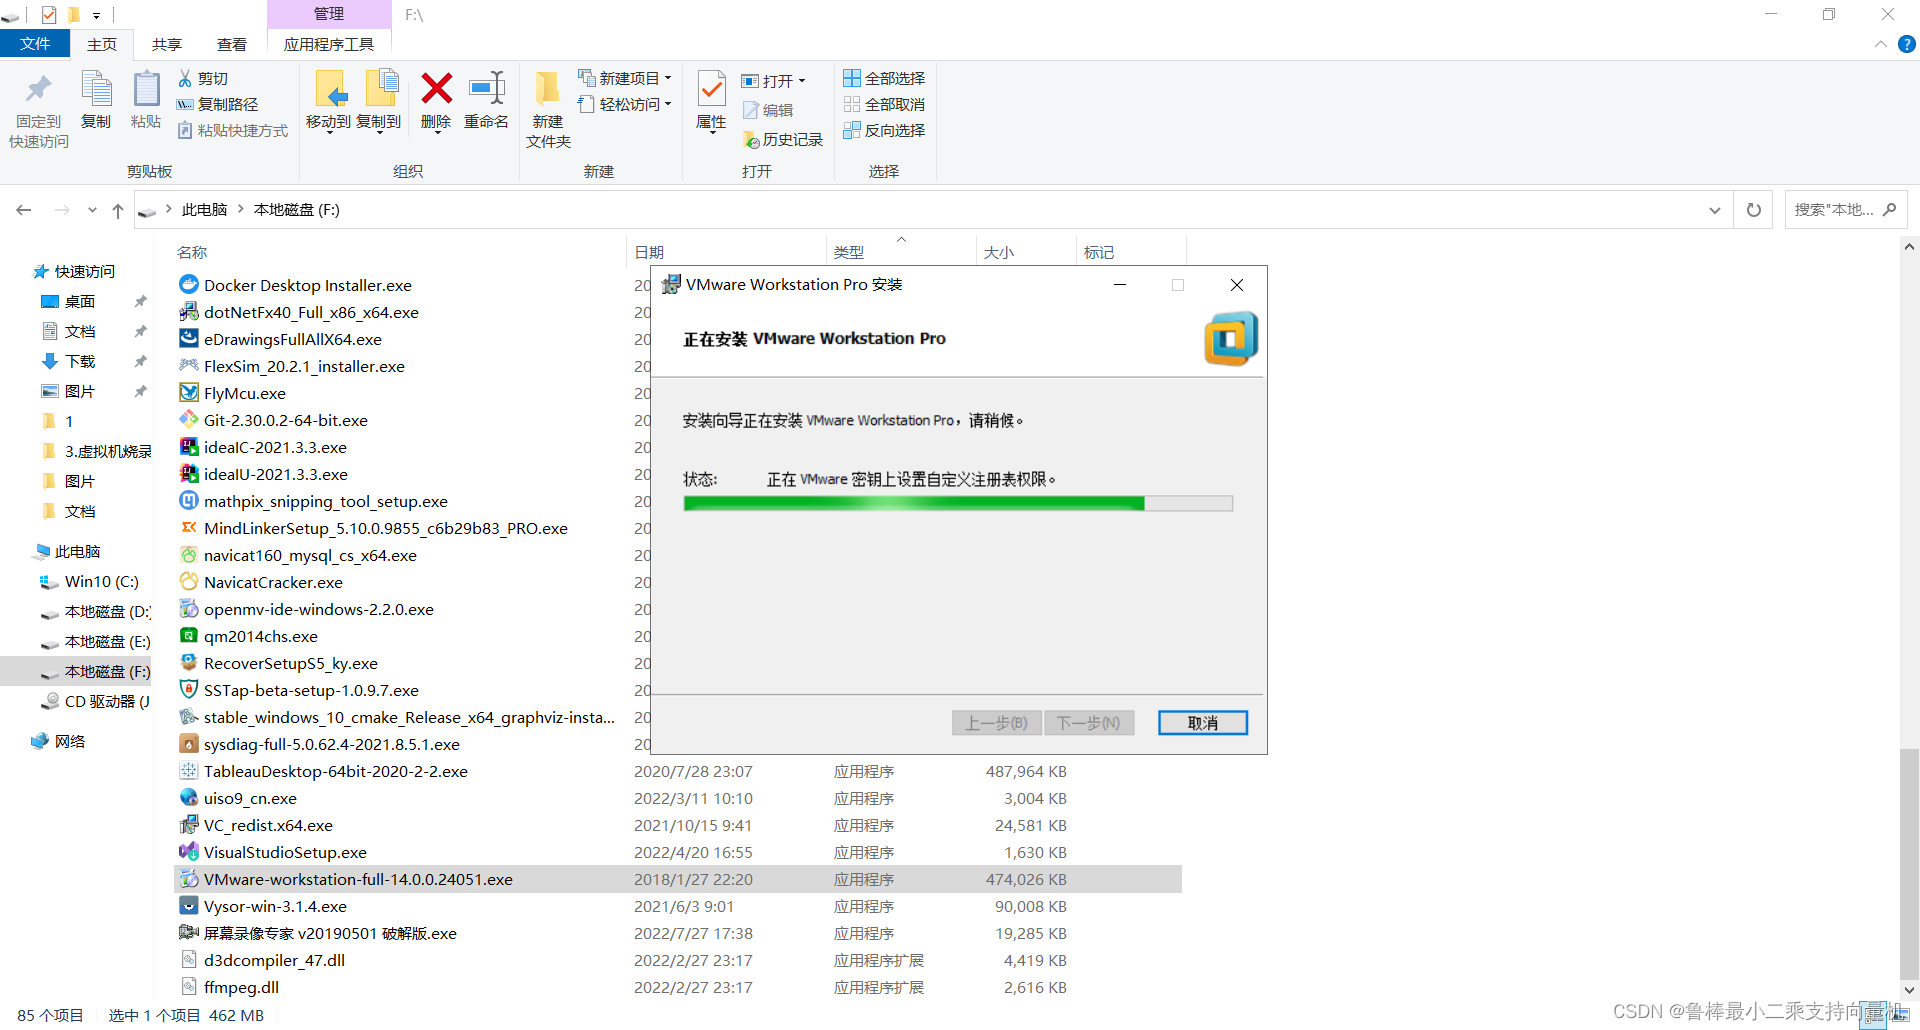Image resolution: width=1920 pixels, height=1030 pixels.
Task: Click the Name column header
Action: [192, 252]
